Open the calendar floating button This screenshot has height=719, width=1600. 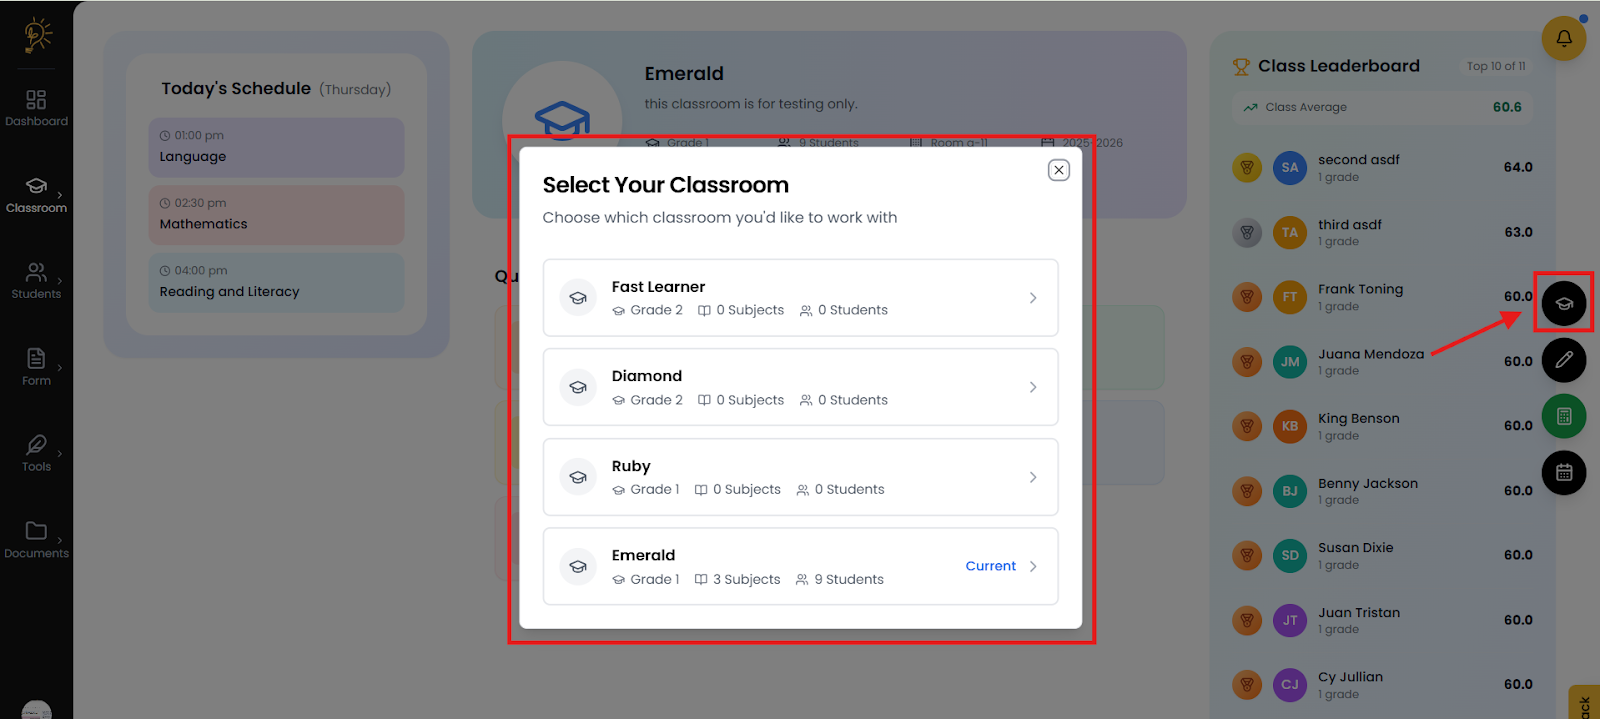pos(1563,473)
